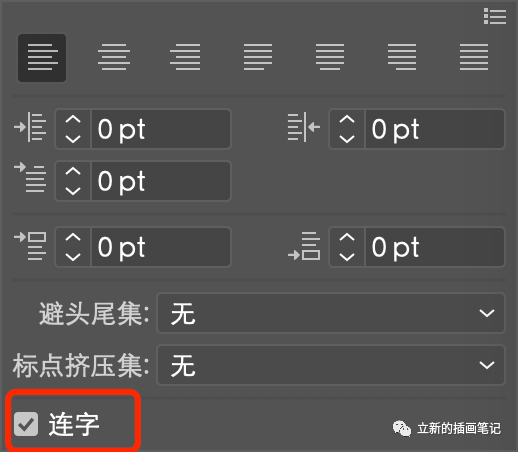The image size is (518, 452).
Task: Open the 避头尾集 dropdown
Action: coord(331,313)
